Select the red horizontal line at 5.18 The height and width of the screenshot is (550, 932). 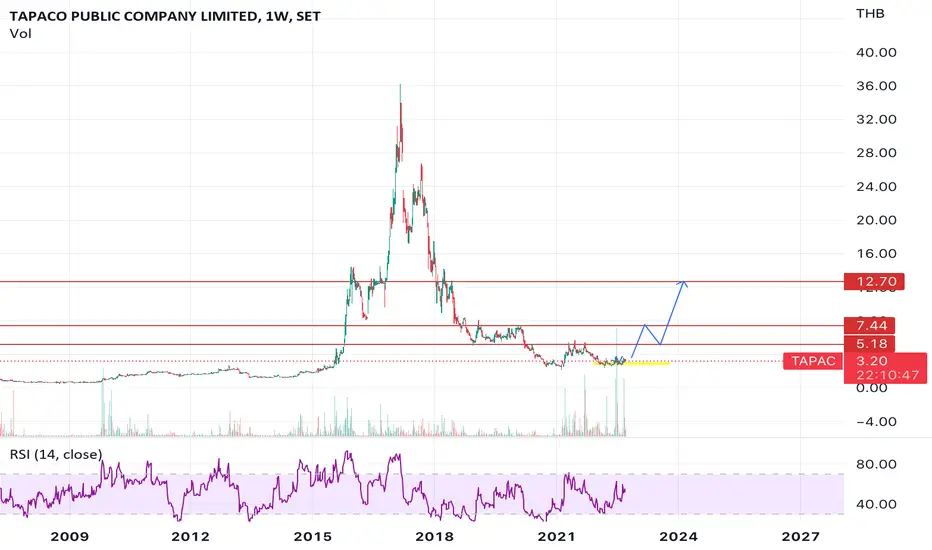(x=421, y=344)
